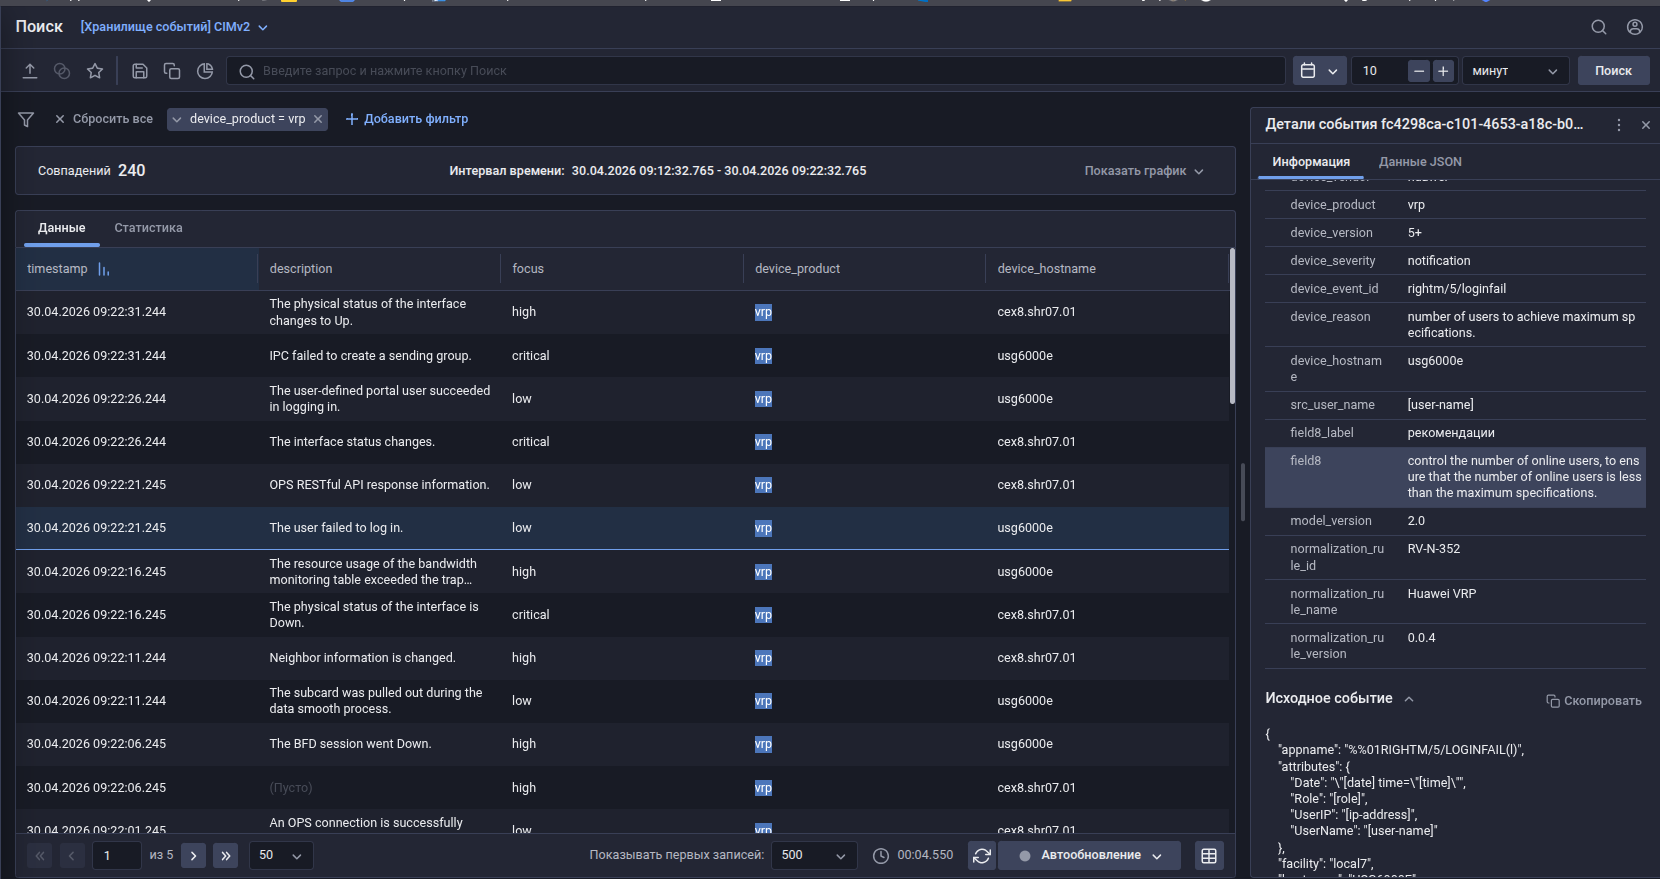This screenshot has height=879, width=1660.
Task: Click the magnifier icon in query field
Action: pyautogui.click(x=246, y=71)
